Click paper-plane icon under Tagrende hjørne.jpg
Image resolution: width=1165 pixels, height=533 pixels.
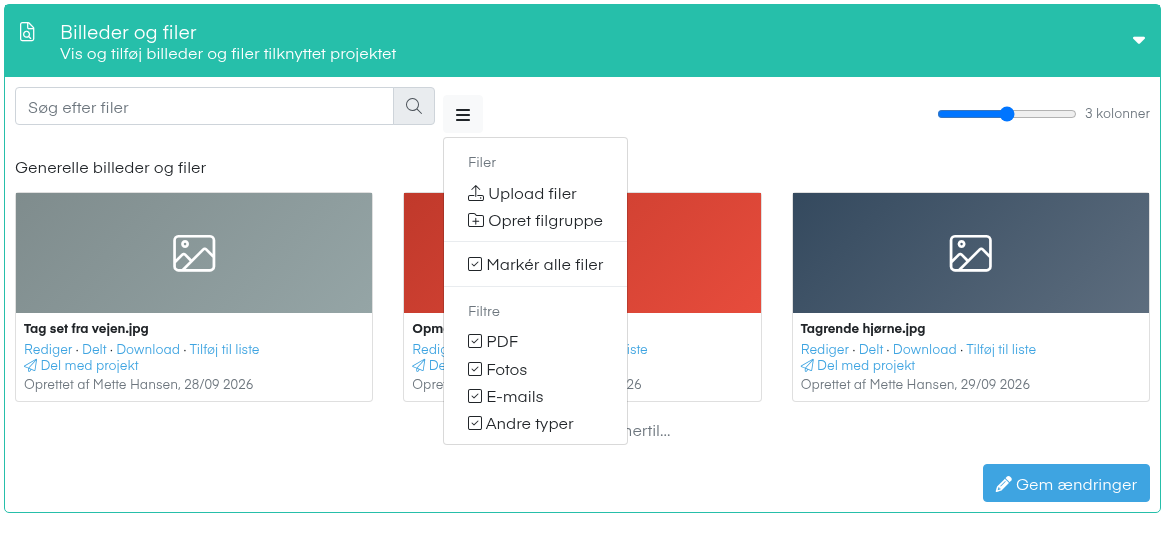[x=808, y=366]
